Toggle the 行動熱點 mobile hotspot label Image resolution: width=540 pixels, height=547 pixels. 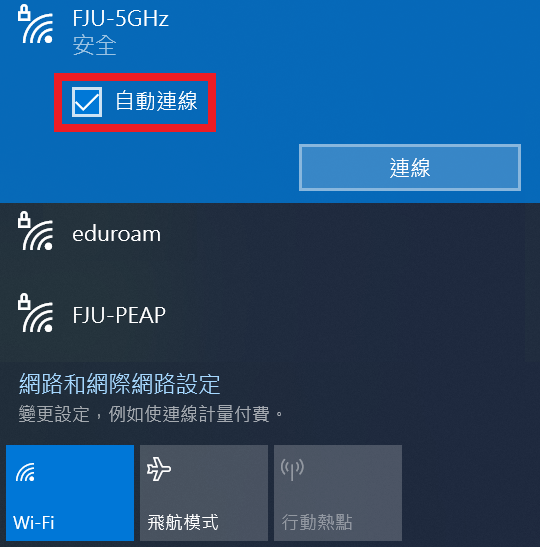point(317,523)
